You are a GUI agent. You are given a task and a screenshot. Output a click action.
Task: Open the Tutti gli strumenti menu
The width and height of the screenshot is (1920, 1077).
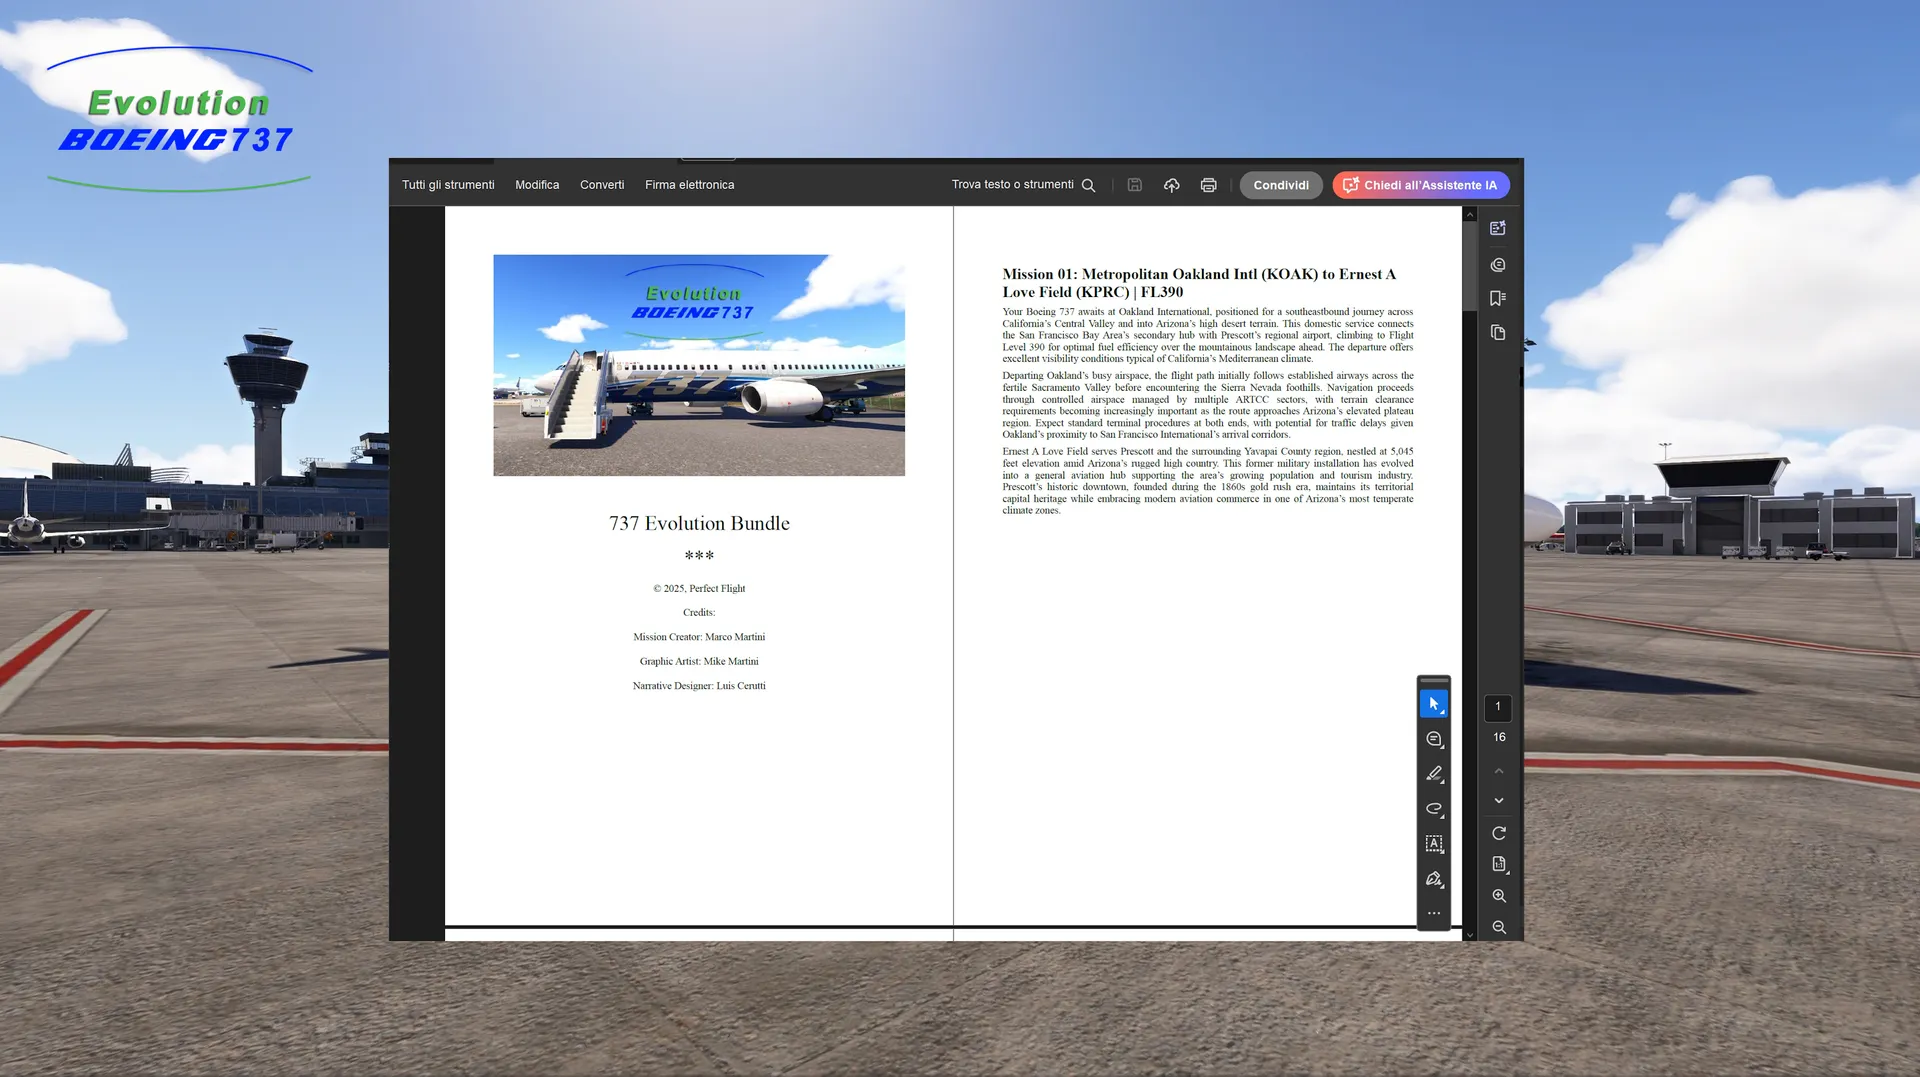(448, 185)
